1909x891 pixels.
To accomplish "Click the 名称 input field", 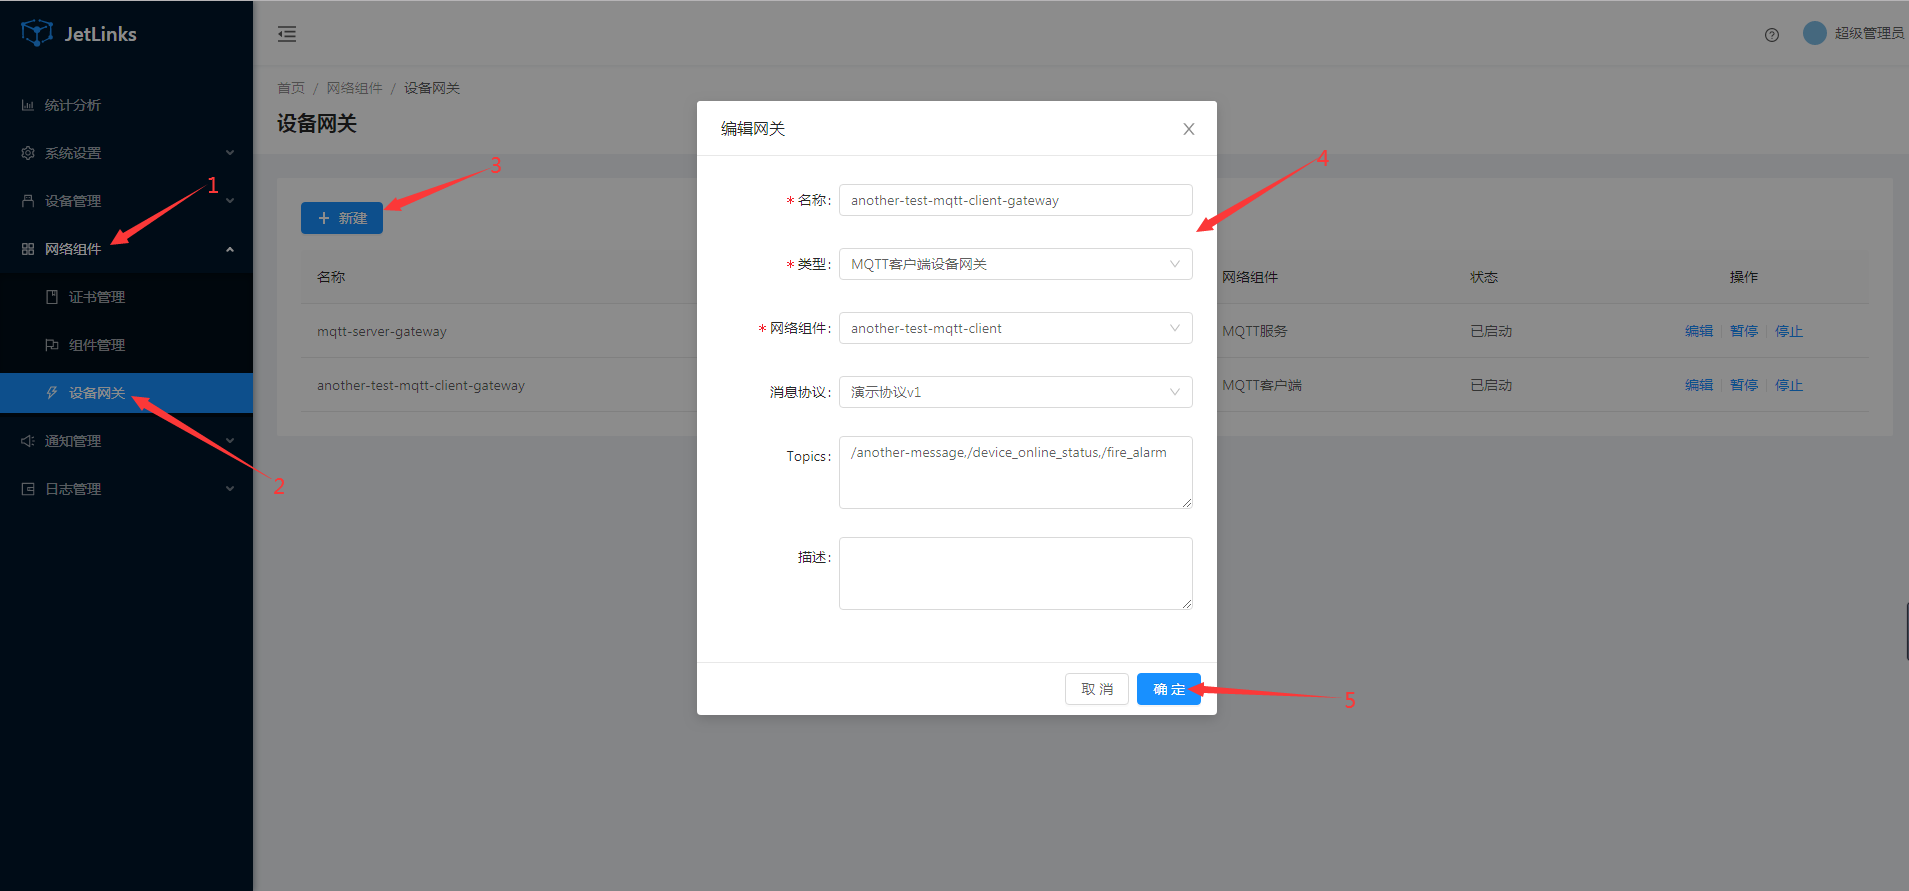I will (1015, 200).
